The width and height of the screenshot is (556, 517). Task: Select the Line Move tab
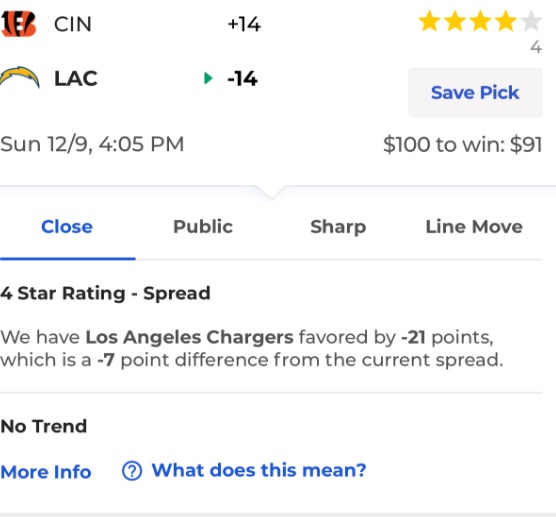(x=474, y=227)
